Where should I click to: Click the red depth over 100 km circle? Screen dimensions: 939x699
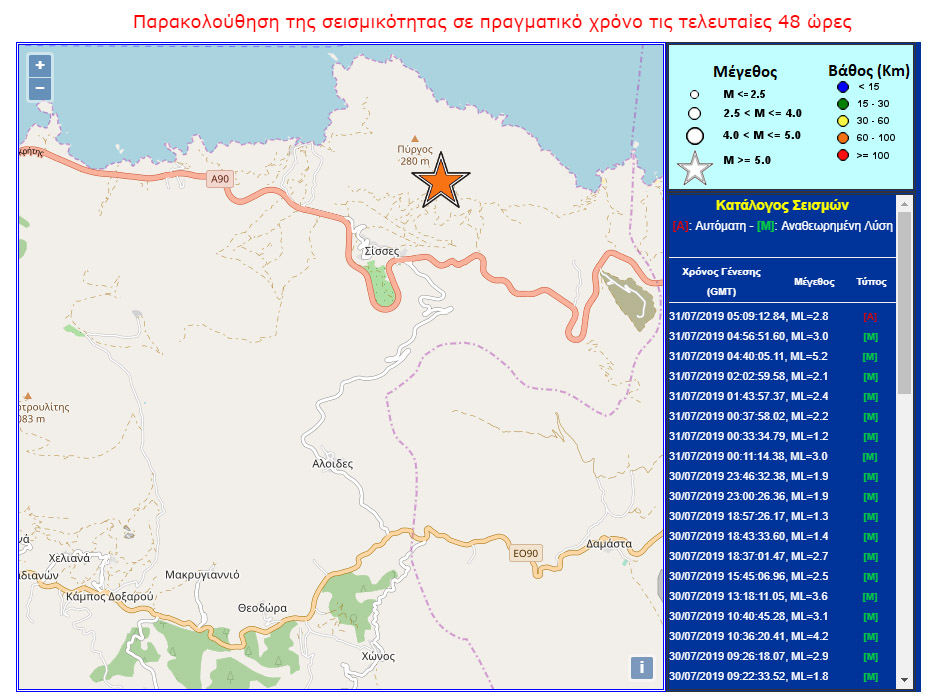(x=842, y=153)
